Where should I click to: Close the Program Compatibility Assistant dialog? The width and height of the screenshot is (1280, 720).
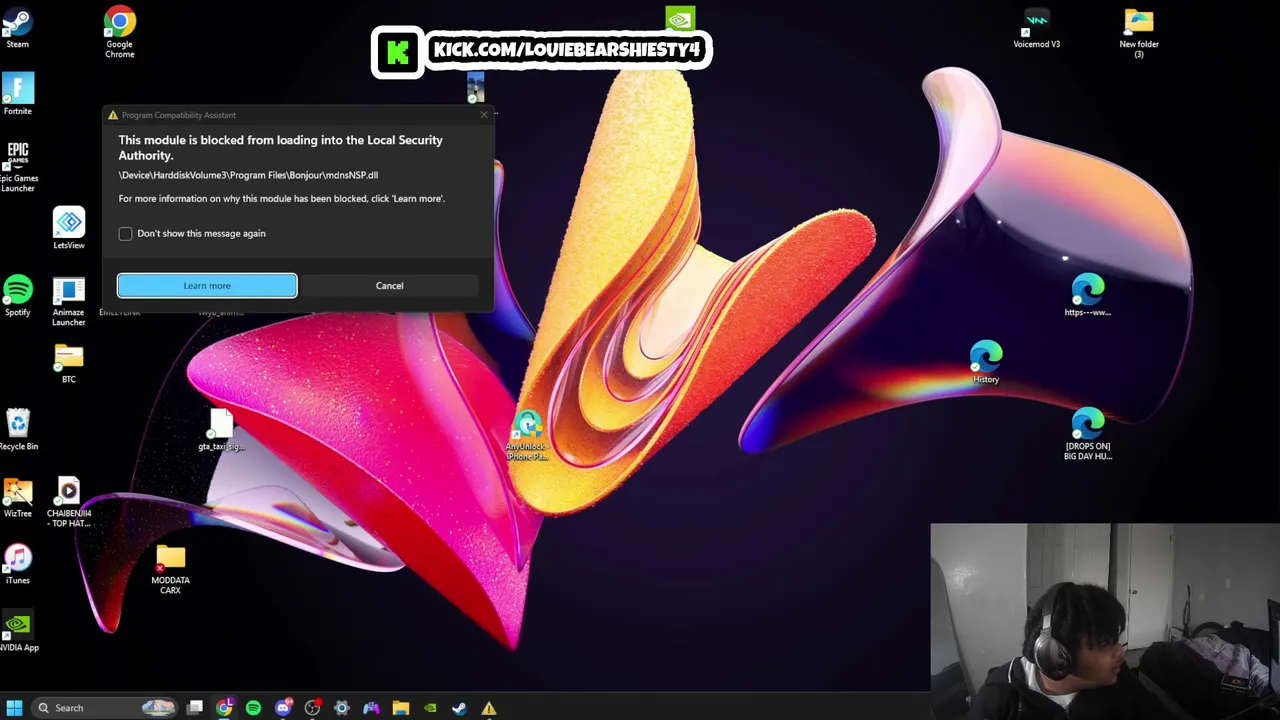pyautogui.click(x=484, y=115)
